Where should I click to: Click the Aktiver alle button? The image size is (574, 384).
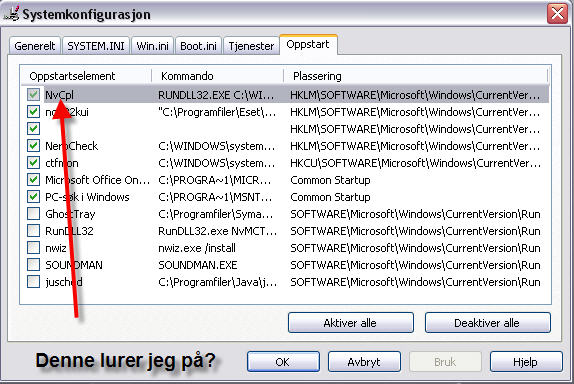click(351, 323)
